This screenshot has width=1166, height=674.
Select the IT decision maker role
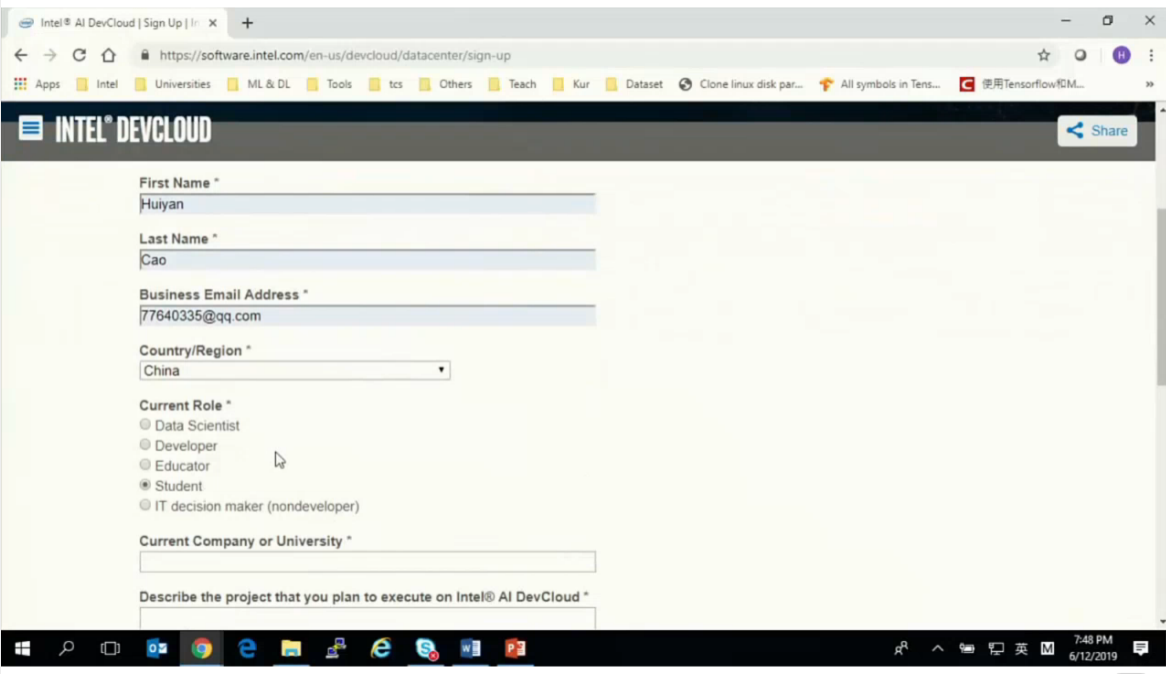tap(145, 505)
